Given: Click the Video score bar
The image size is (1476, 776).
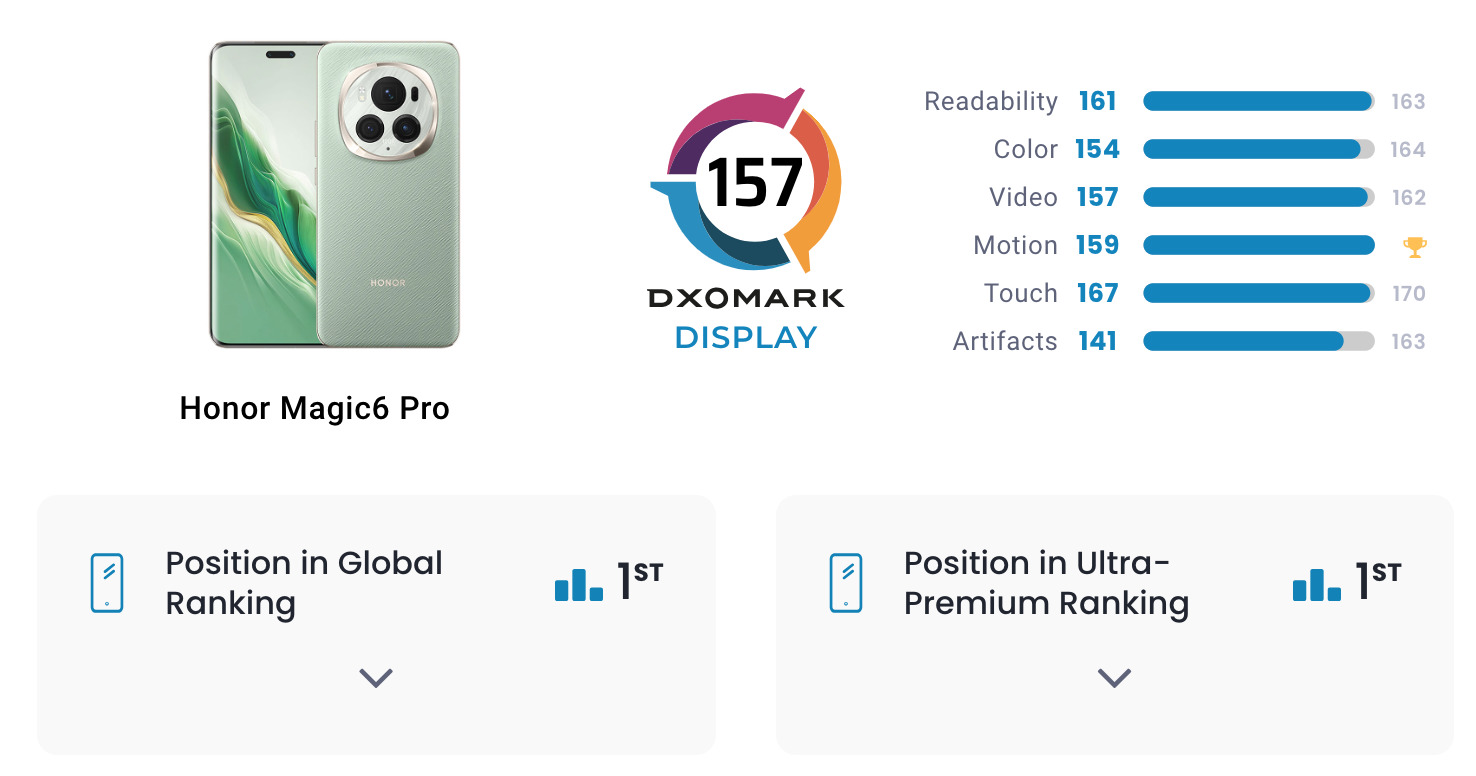Looking at the screenshot, I should click(x=1258, y=197).
